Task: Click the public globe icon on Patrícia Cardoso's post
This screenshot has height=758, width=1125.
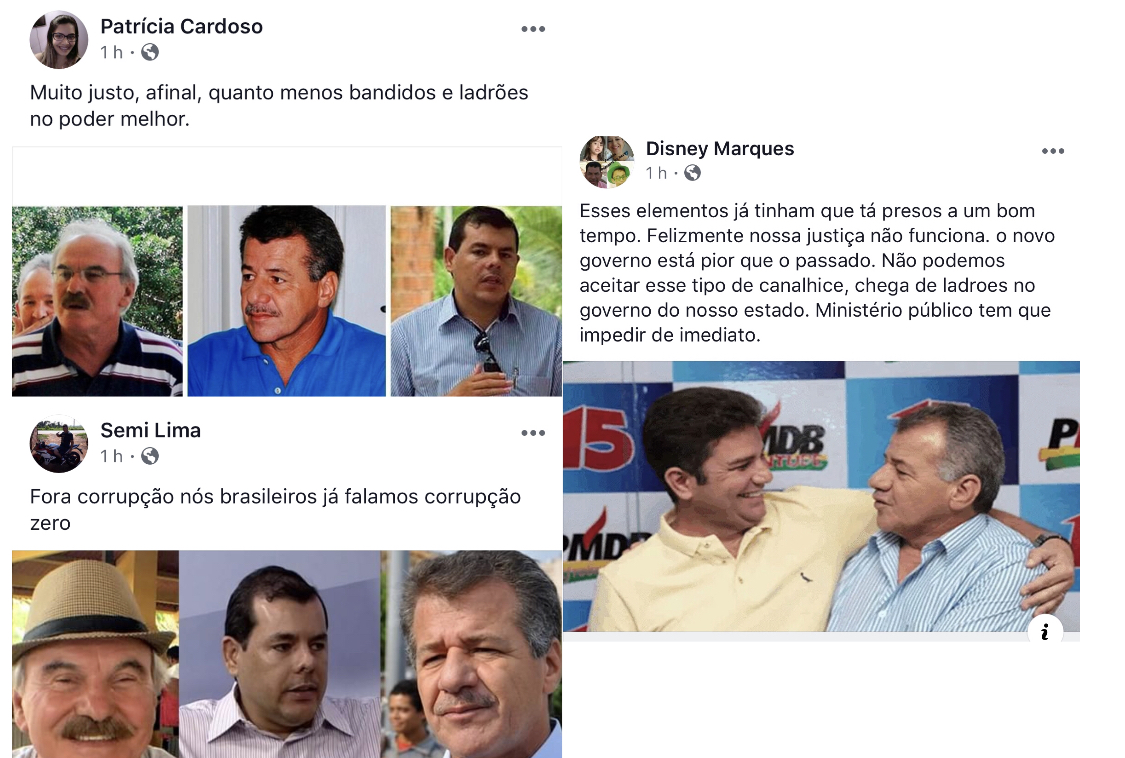Action: coord(150,52)
